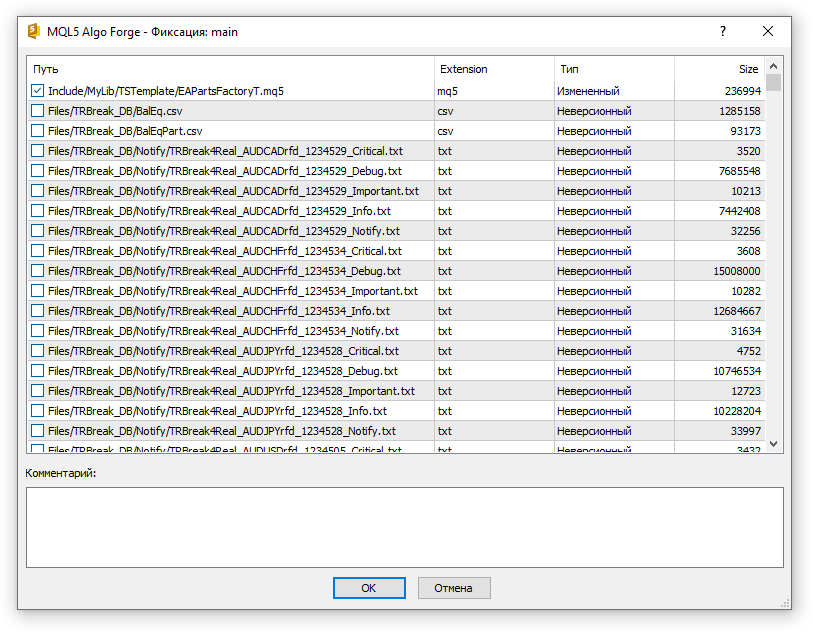Image resolution: width=813 pixels, height=632 pixels.
Task: Open the help question mark button
Action: click(x=723, y=31)
